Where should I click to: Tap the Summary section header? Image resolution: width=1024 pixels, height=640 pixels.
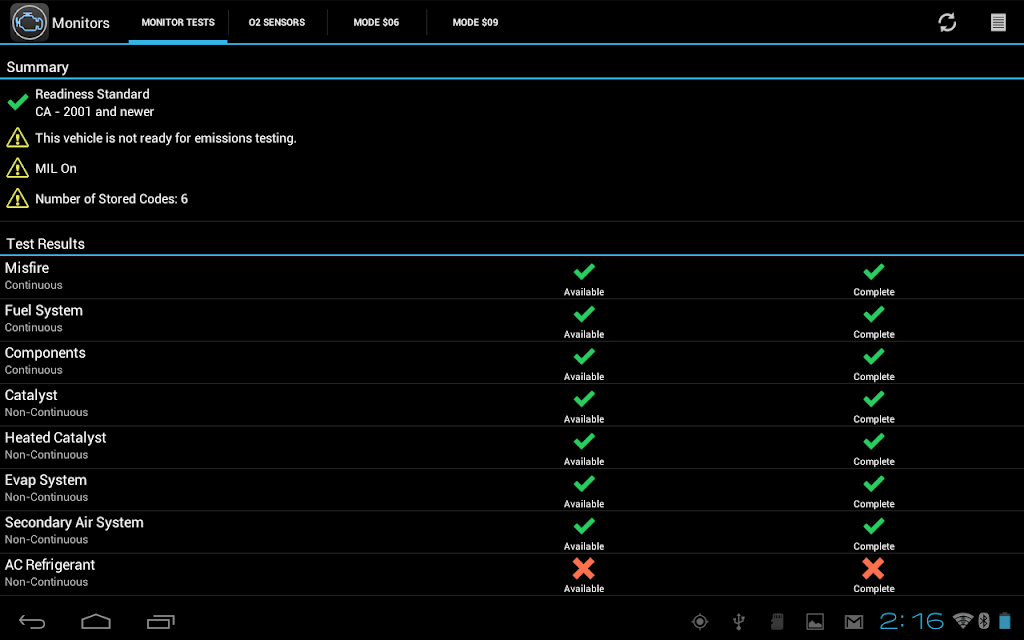38,67
